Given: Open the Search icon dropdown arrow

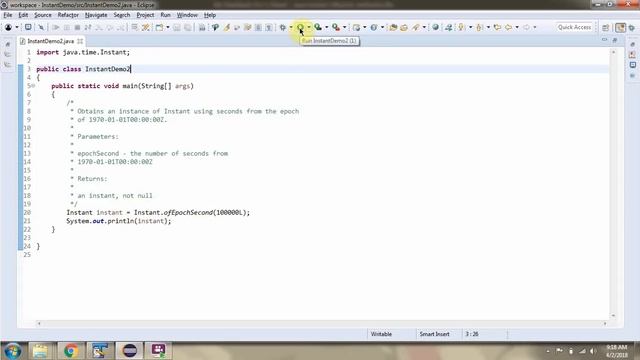Looking at the screenshot, I should tap(424, 27).
